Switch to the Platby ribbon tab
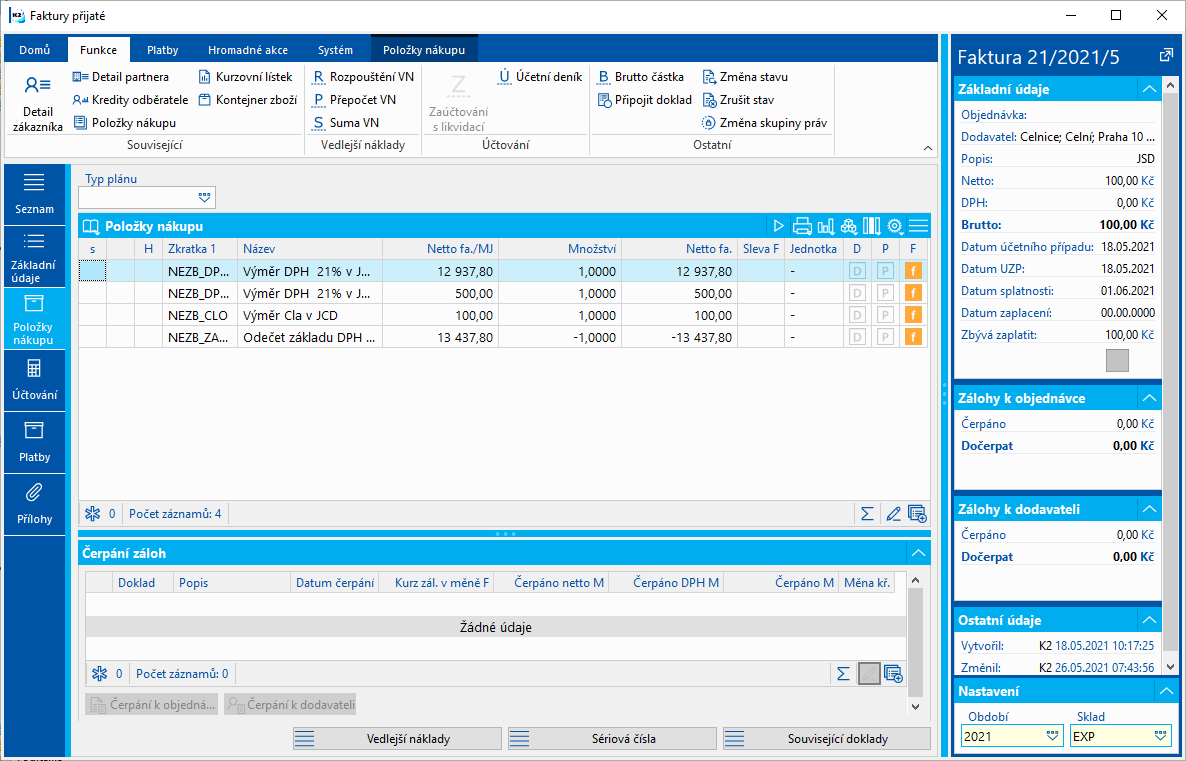The height and width of the screenshot is (761, 1186). point(163,50)
